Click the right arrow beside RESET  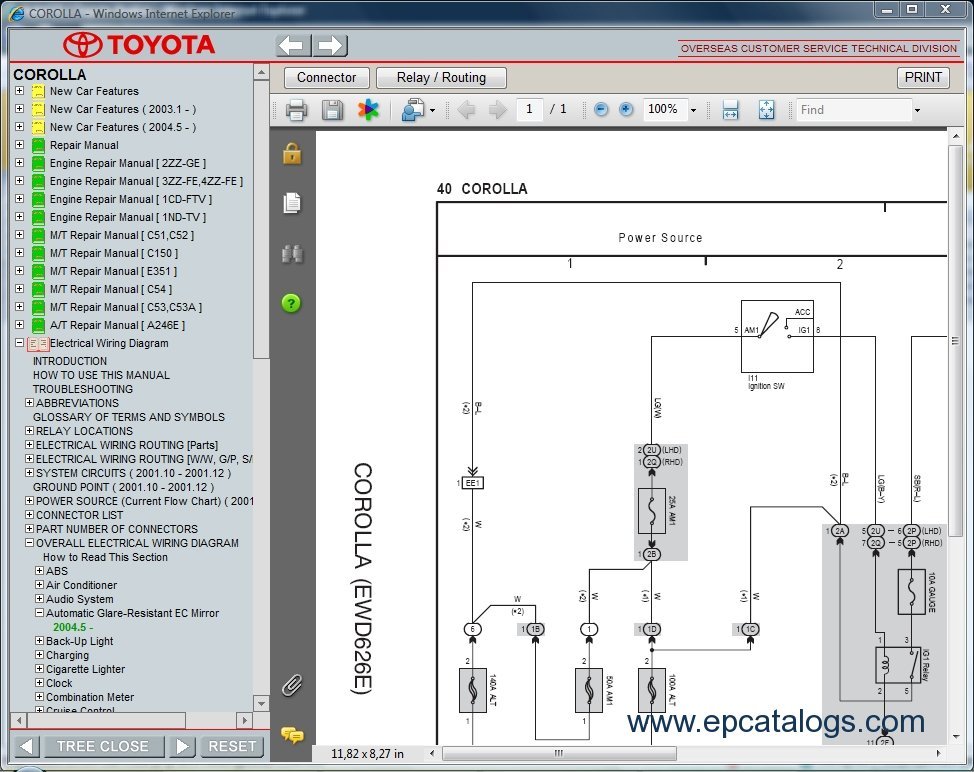coord(182,746)
